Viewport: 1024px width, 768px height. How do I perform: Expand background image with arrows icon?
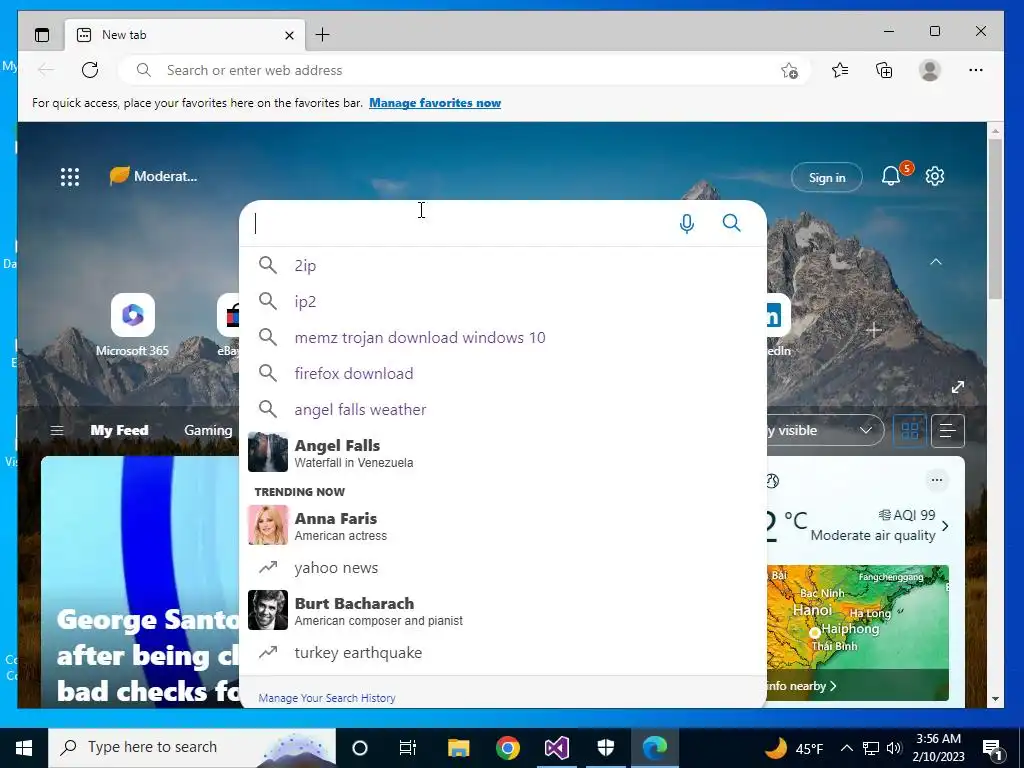pos(957,387)
